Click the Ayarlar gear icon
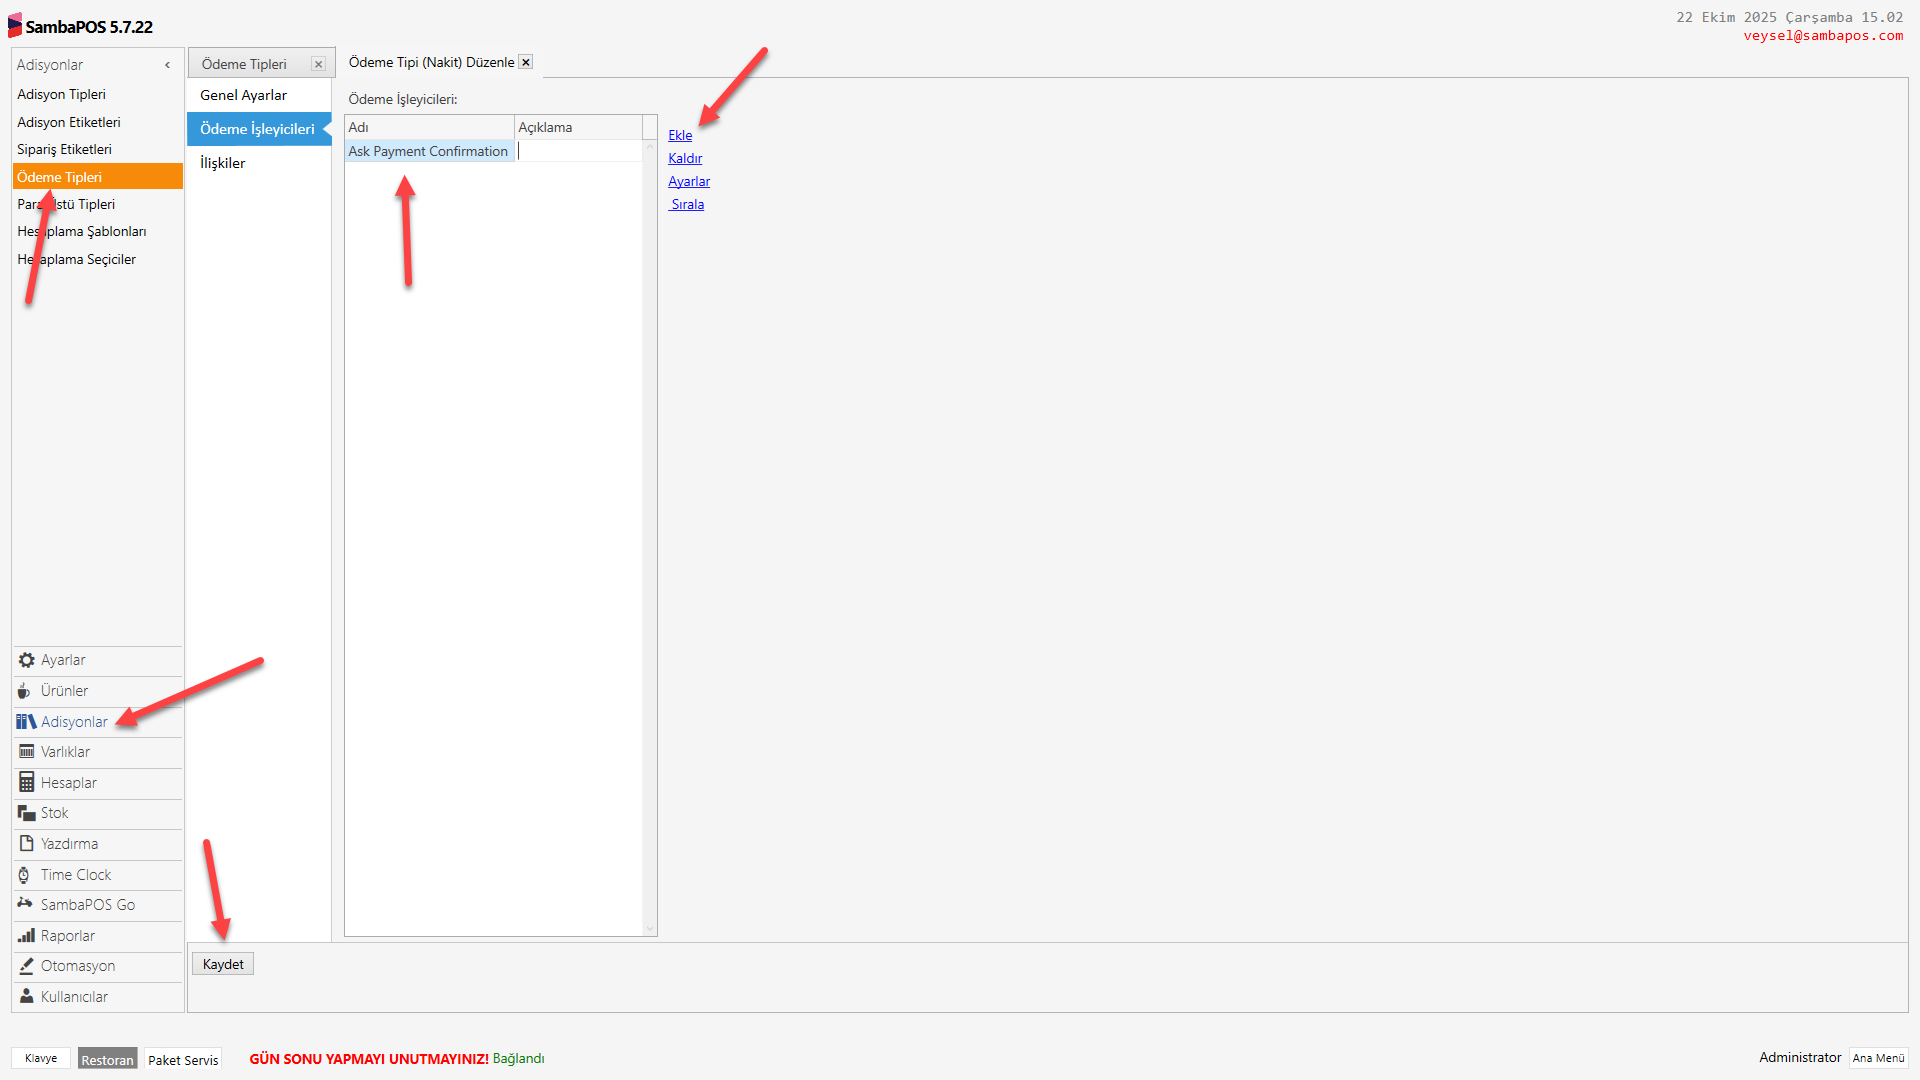 [x=27, y=660]
